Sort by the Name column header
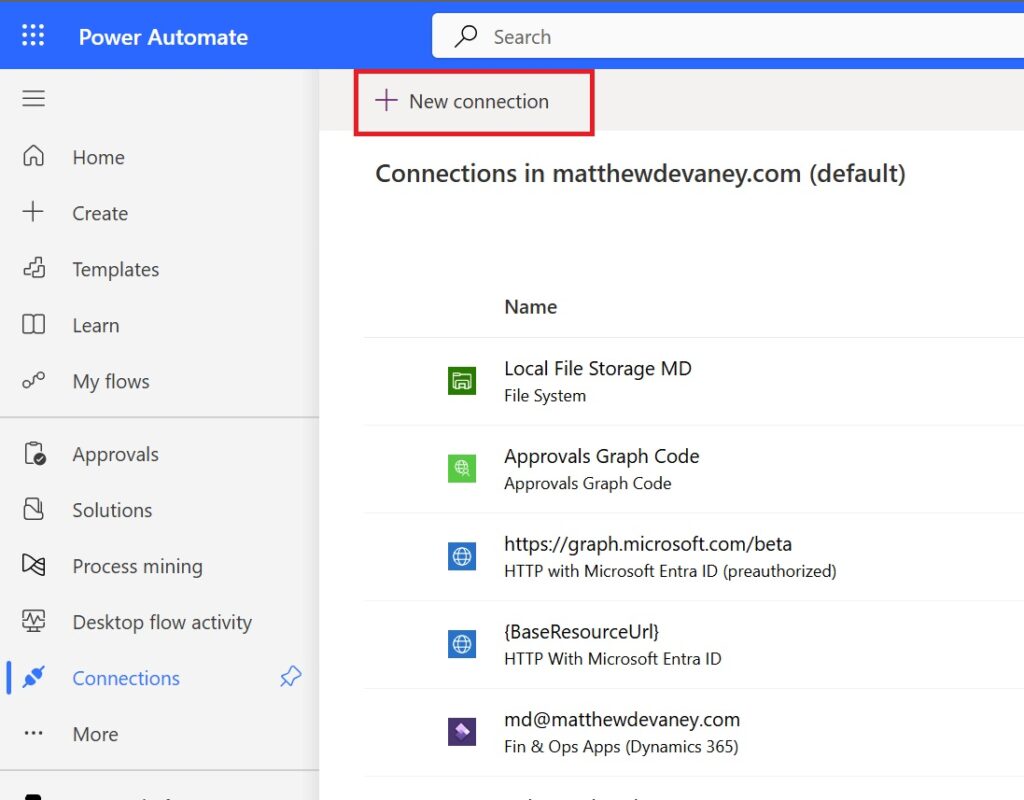The image size is (1024, 800). [x=531, y=306]
